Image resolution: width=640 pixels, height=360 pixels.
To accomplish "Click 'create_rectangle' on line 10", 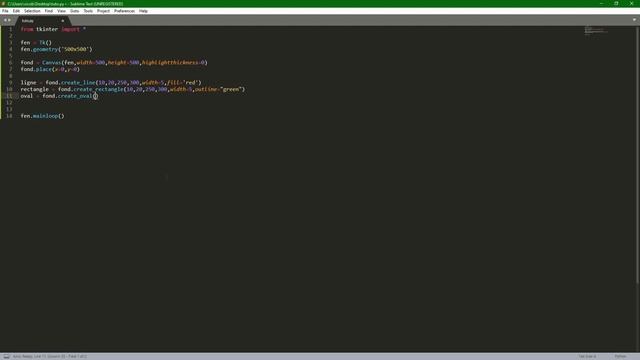I will [98, 89].
